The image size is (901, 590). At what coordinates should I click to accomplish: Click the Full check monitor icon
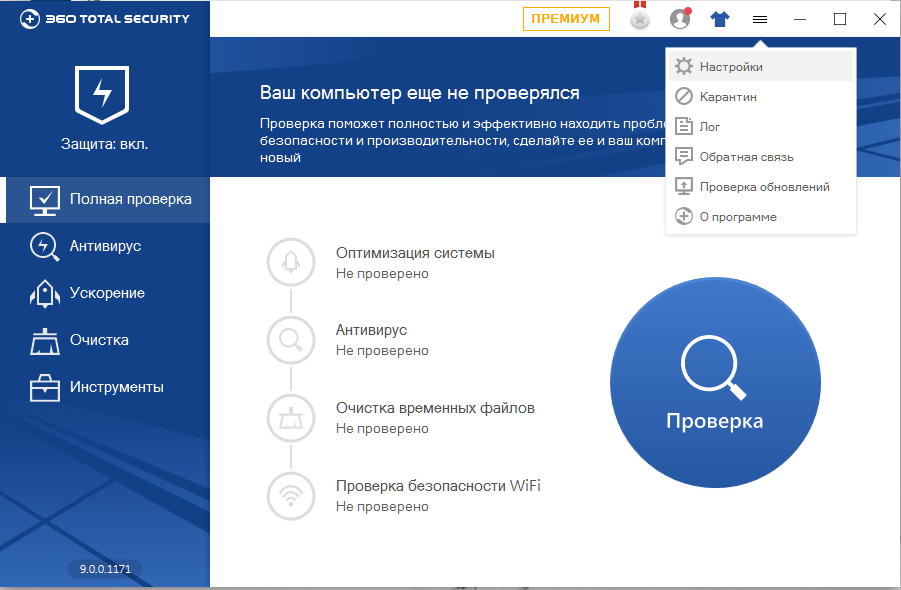click(45, 200)
